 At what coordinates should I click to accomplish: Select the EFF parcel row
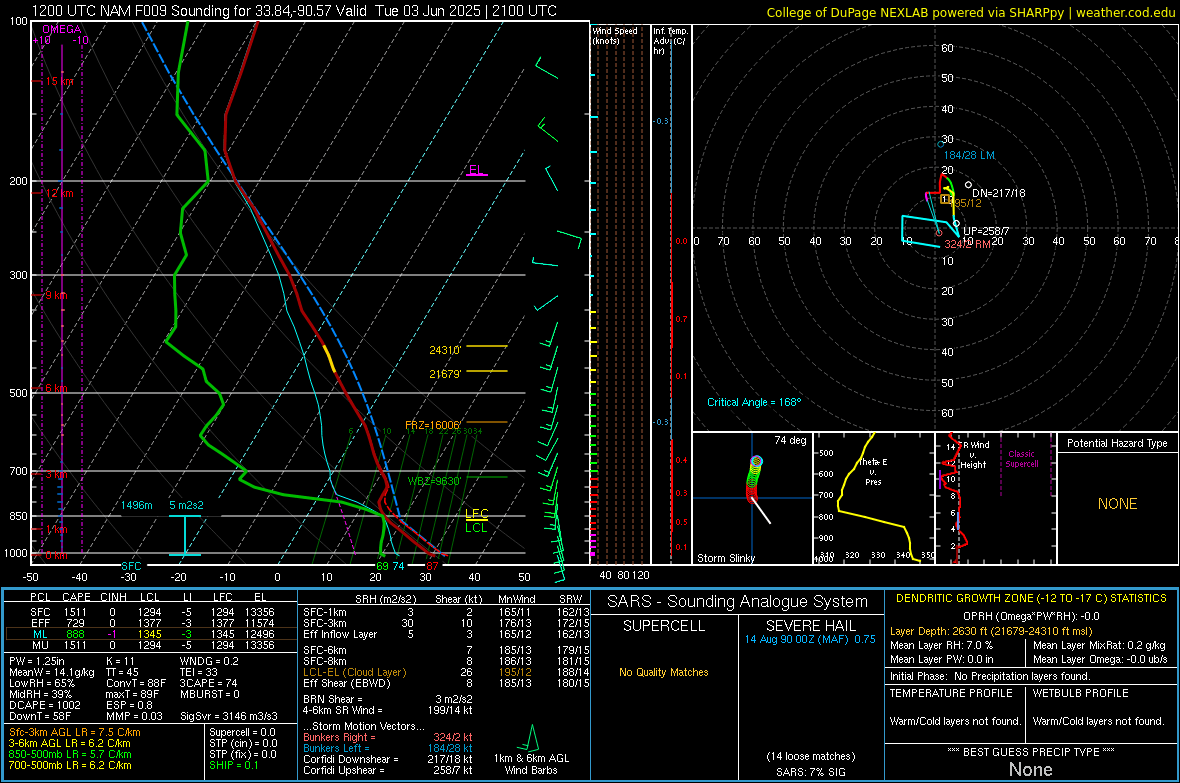point(151,623)
